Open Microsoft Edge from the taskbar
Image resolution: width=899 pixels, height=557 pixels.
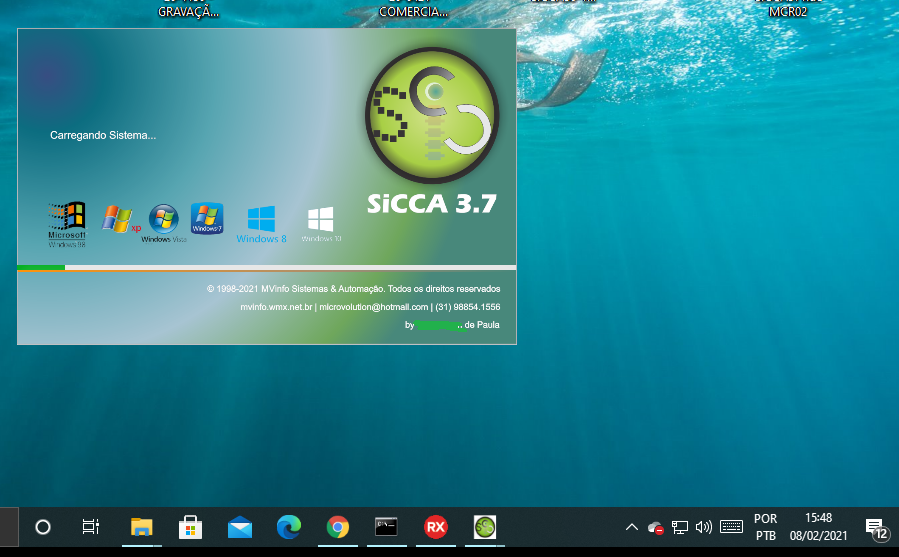click(289, 527)
